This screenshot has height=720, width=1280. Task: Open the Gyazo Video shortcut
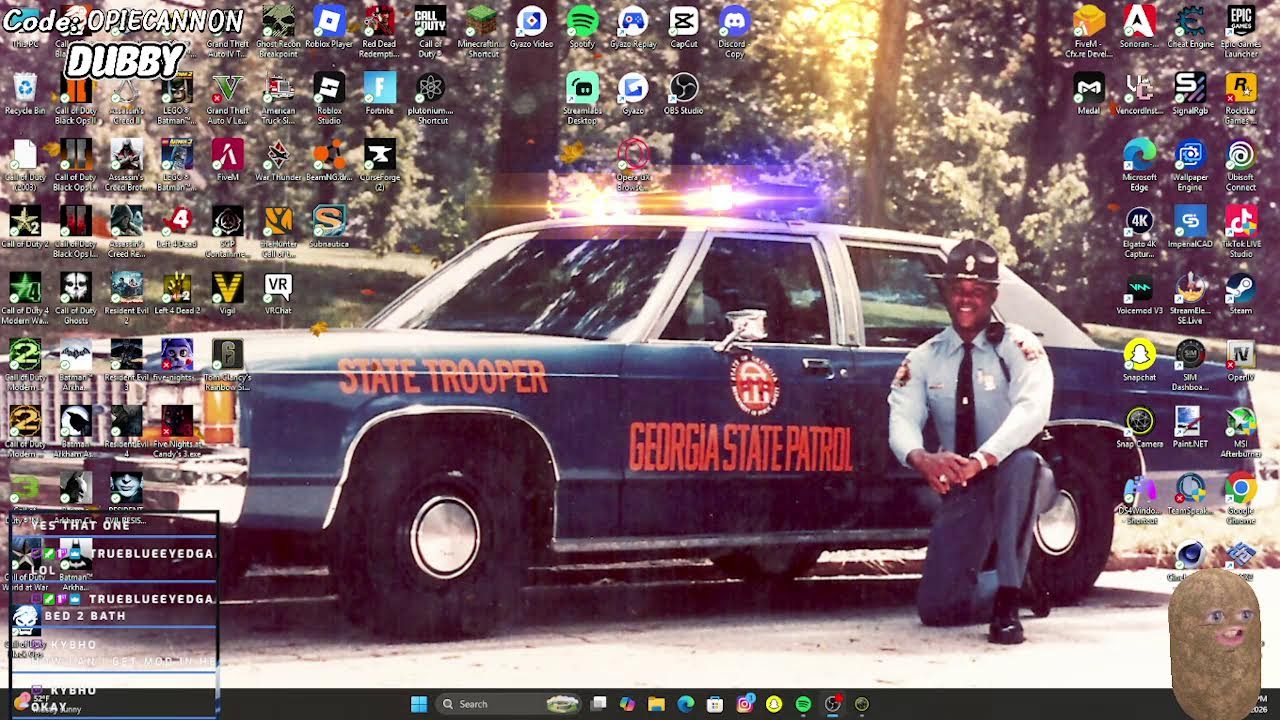[531, 27]
